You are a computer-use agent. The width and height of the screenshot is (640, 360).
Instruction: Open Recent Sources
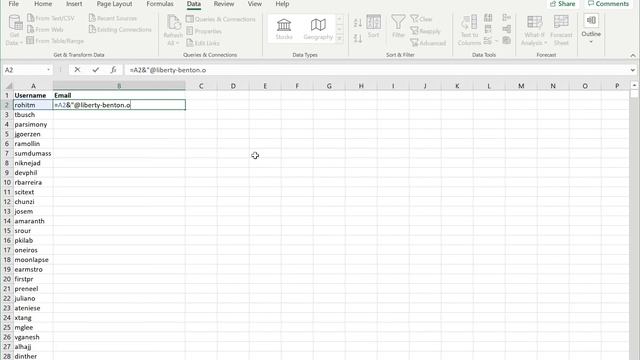click(x=113, y=18)
